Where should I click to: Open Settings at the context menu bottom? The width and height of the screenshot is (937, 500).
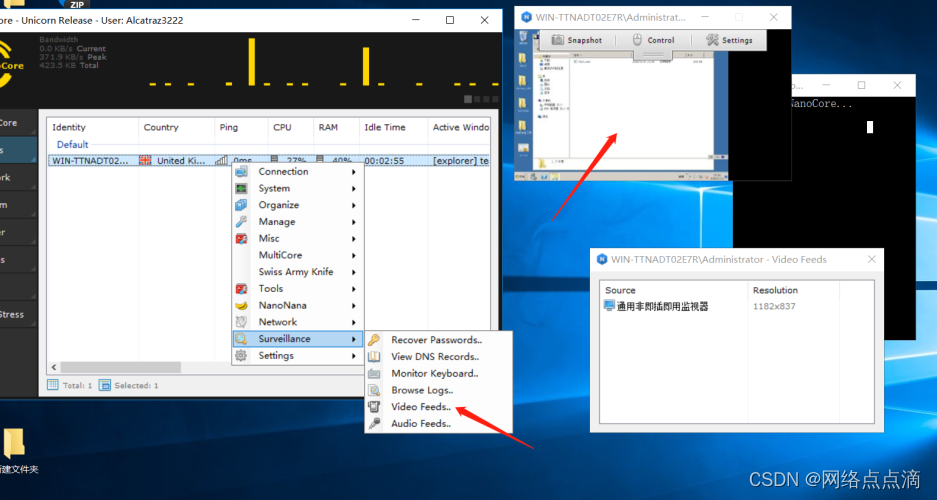click(297, 355)
